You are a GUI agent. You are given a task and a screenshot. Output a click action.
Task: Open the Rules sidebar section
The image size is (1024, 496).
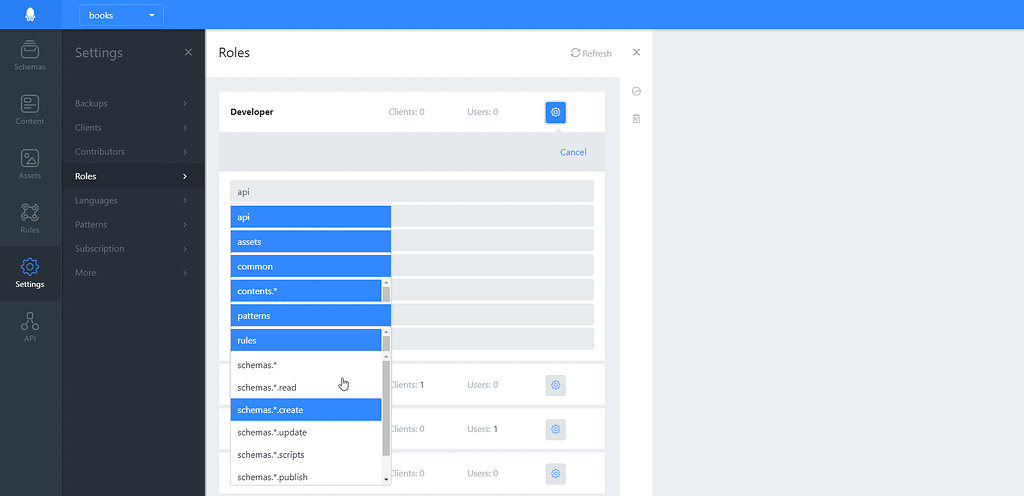coord(30,219)
